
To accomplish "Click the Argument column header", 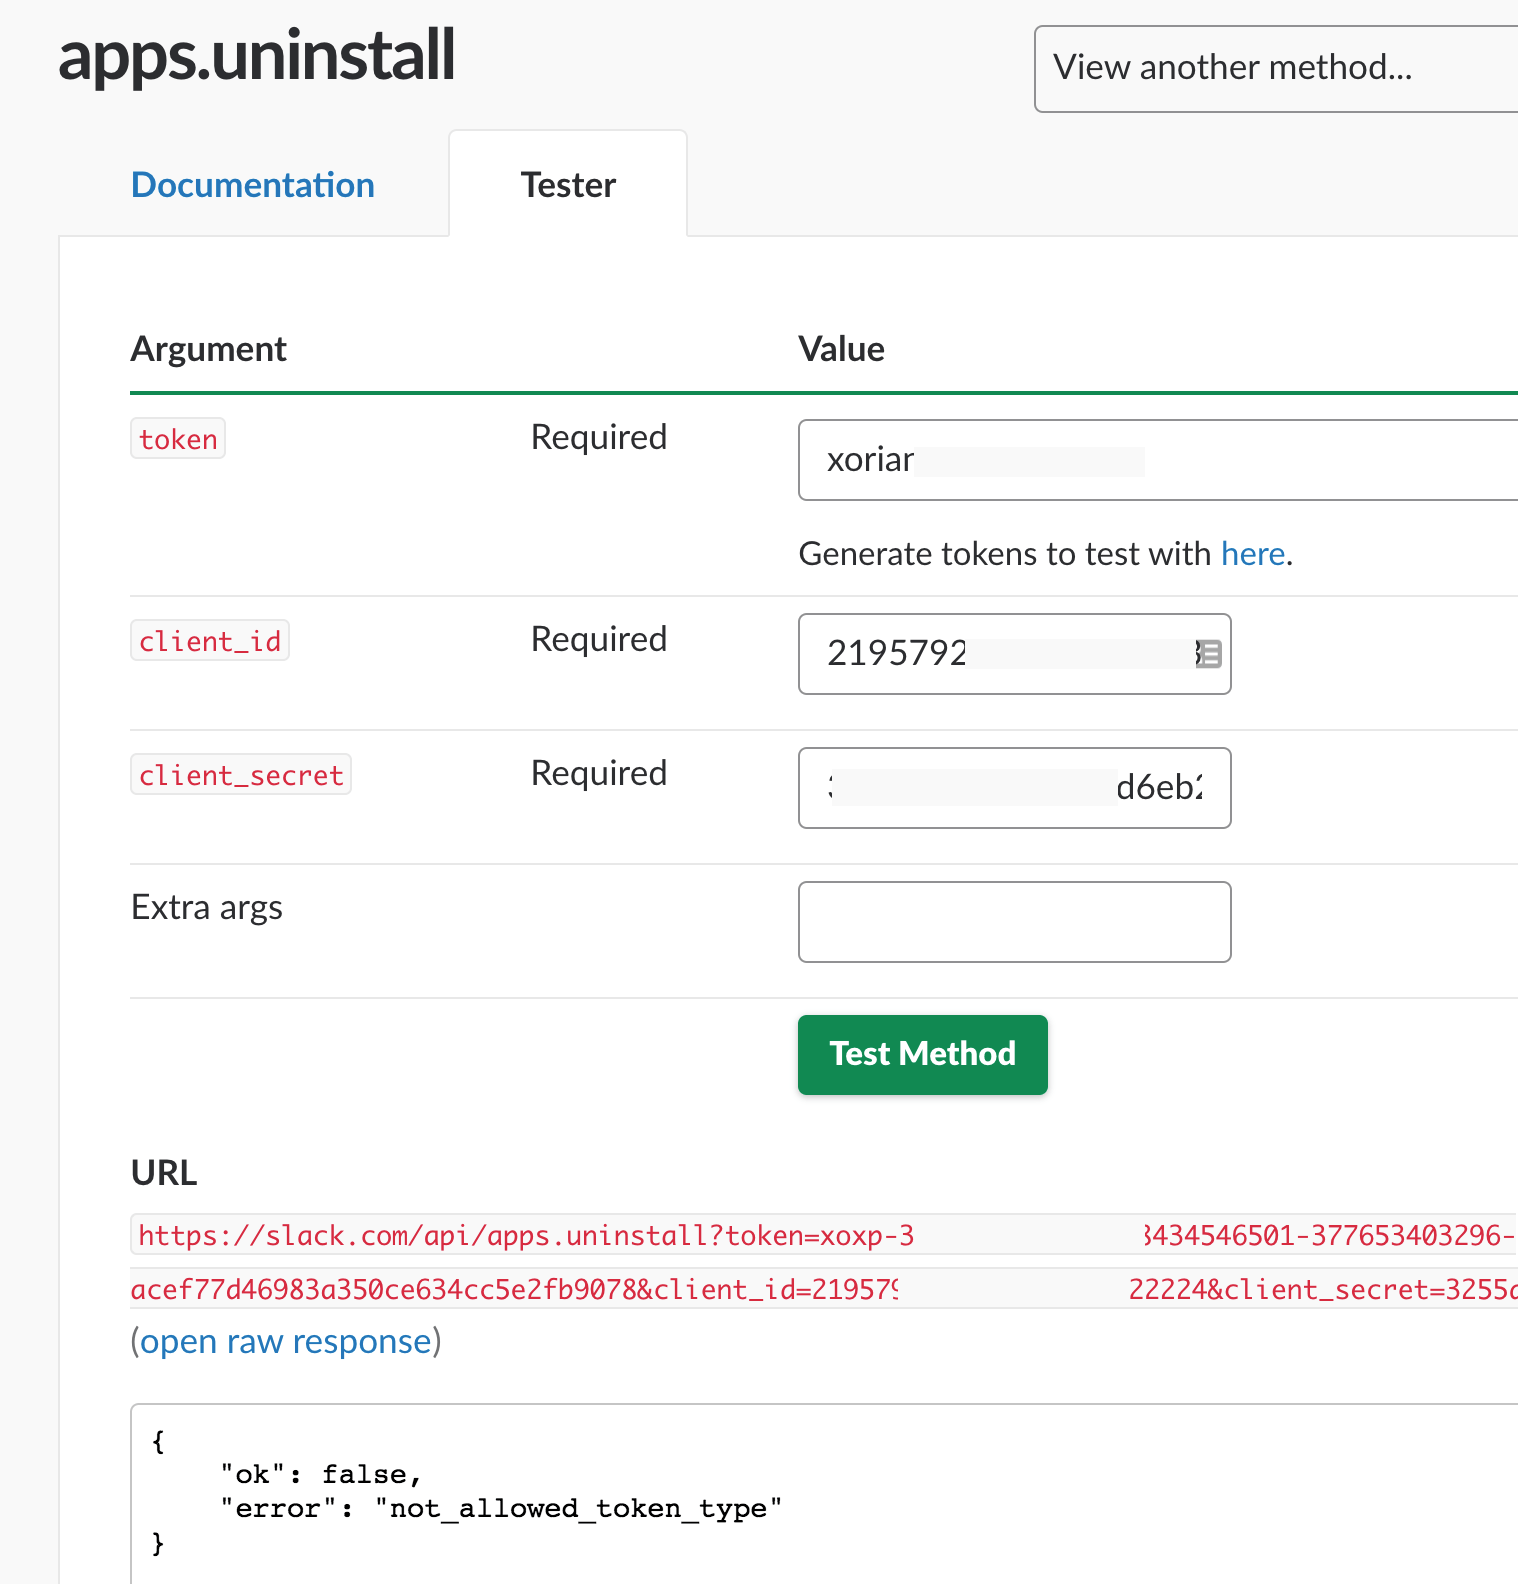I will click(x=208, y=349).
